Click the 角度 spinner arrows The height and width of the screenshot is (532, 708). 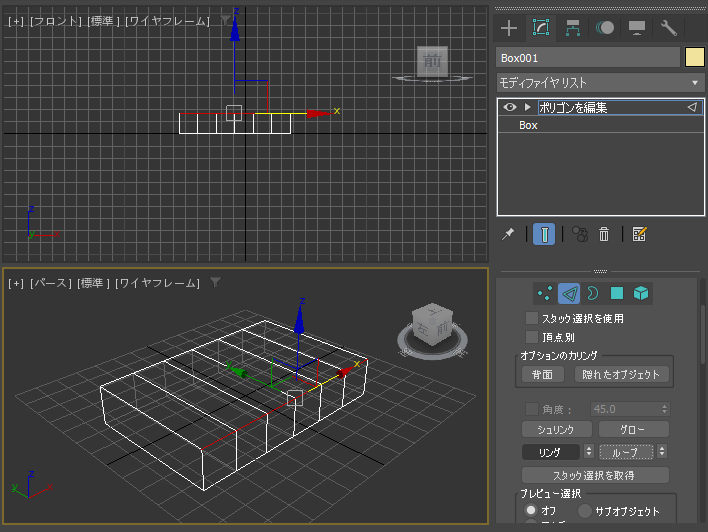pos(665,409)
